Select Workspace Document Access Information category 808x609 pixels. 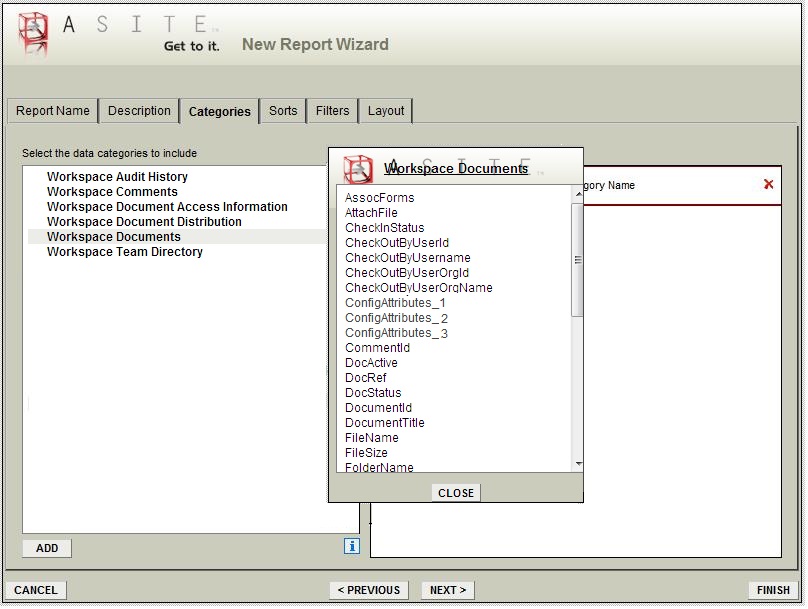[x=167, y=207]
